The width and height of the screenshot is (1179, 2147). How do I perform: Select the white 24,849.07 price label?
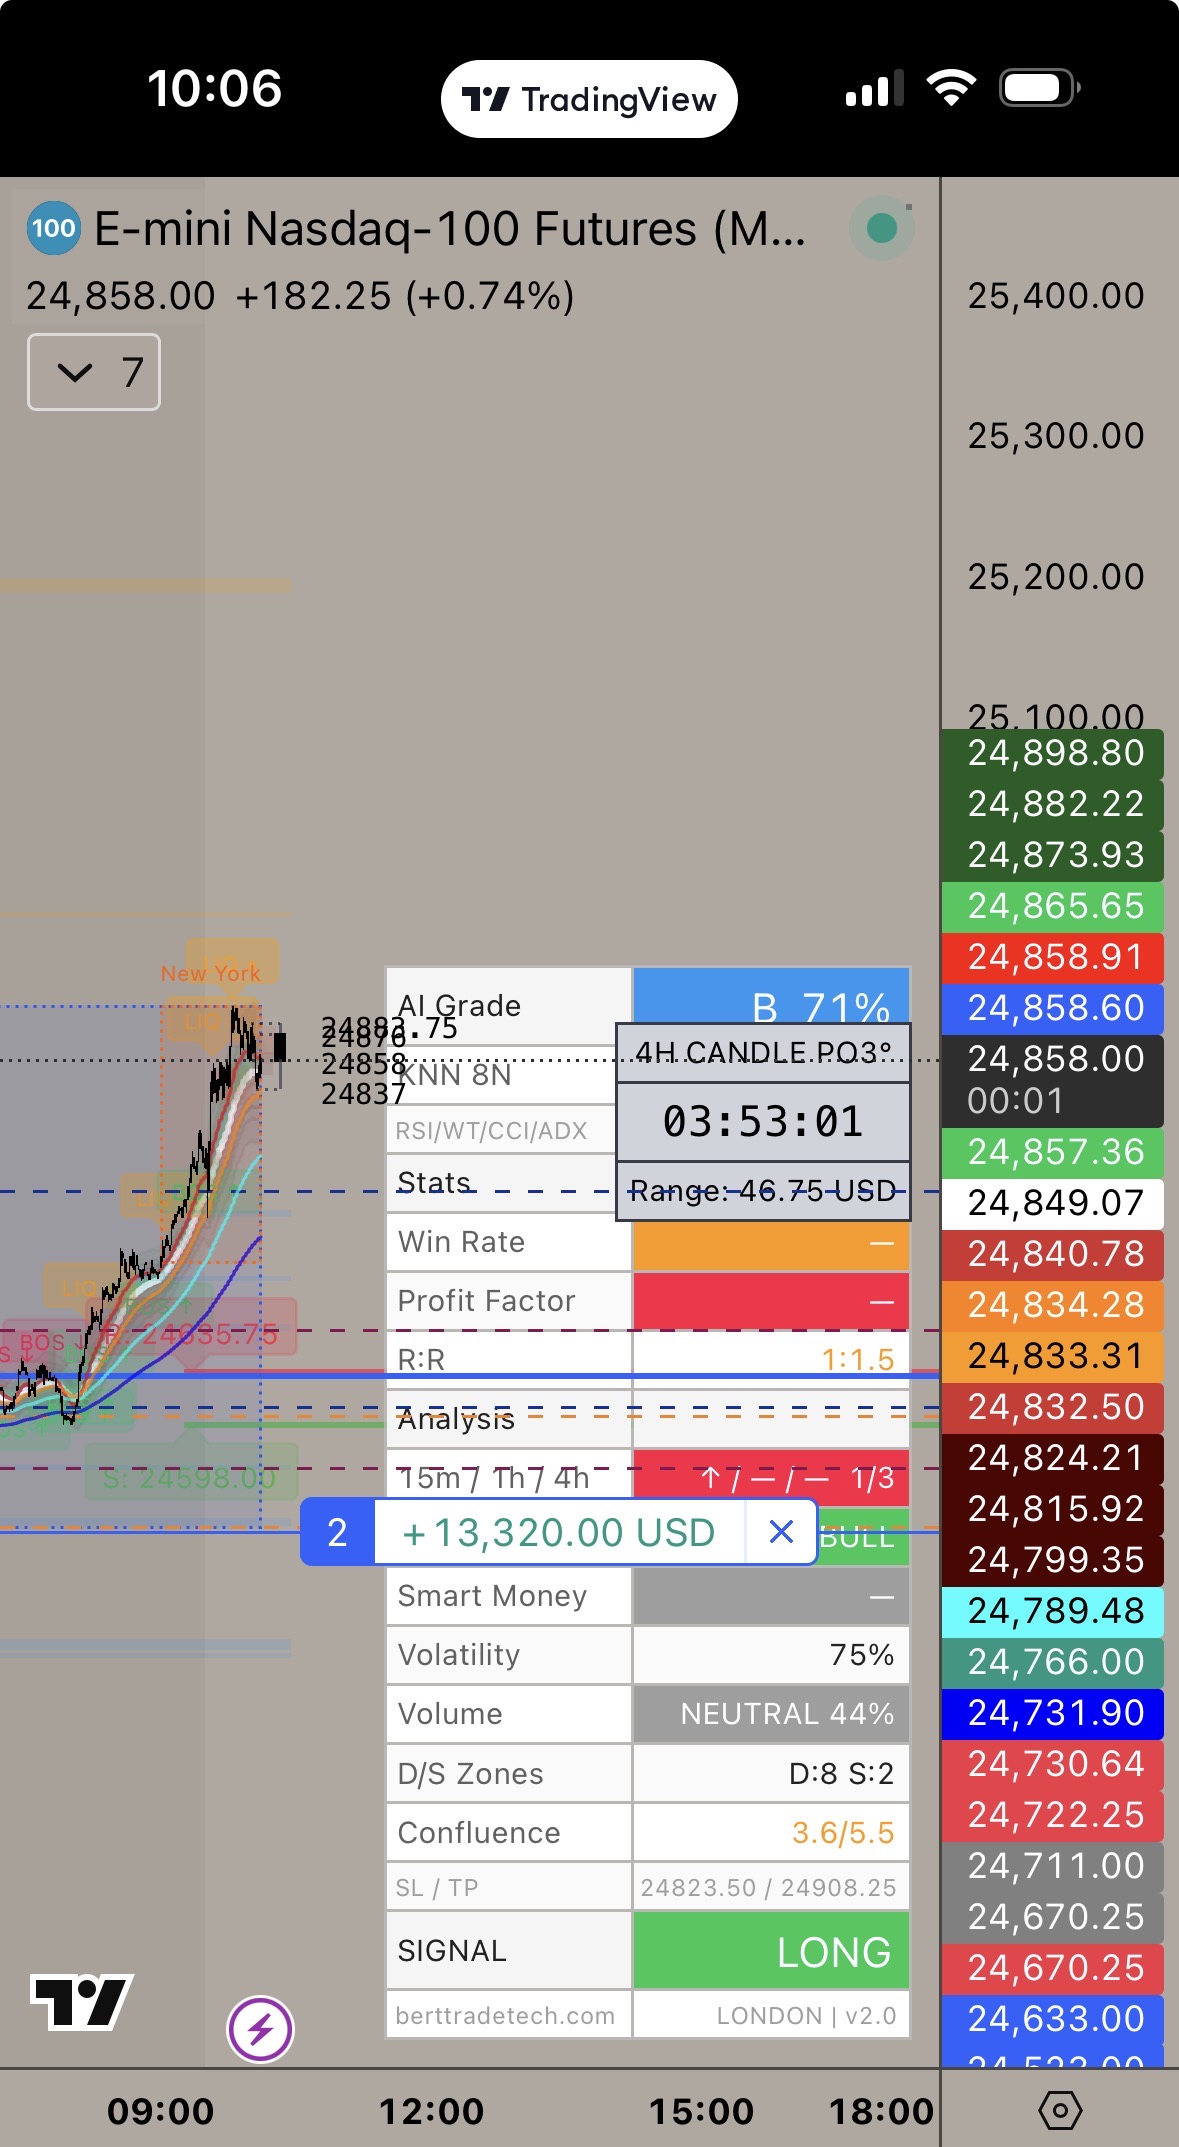tap(1053, 1203)
